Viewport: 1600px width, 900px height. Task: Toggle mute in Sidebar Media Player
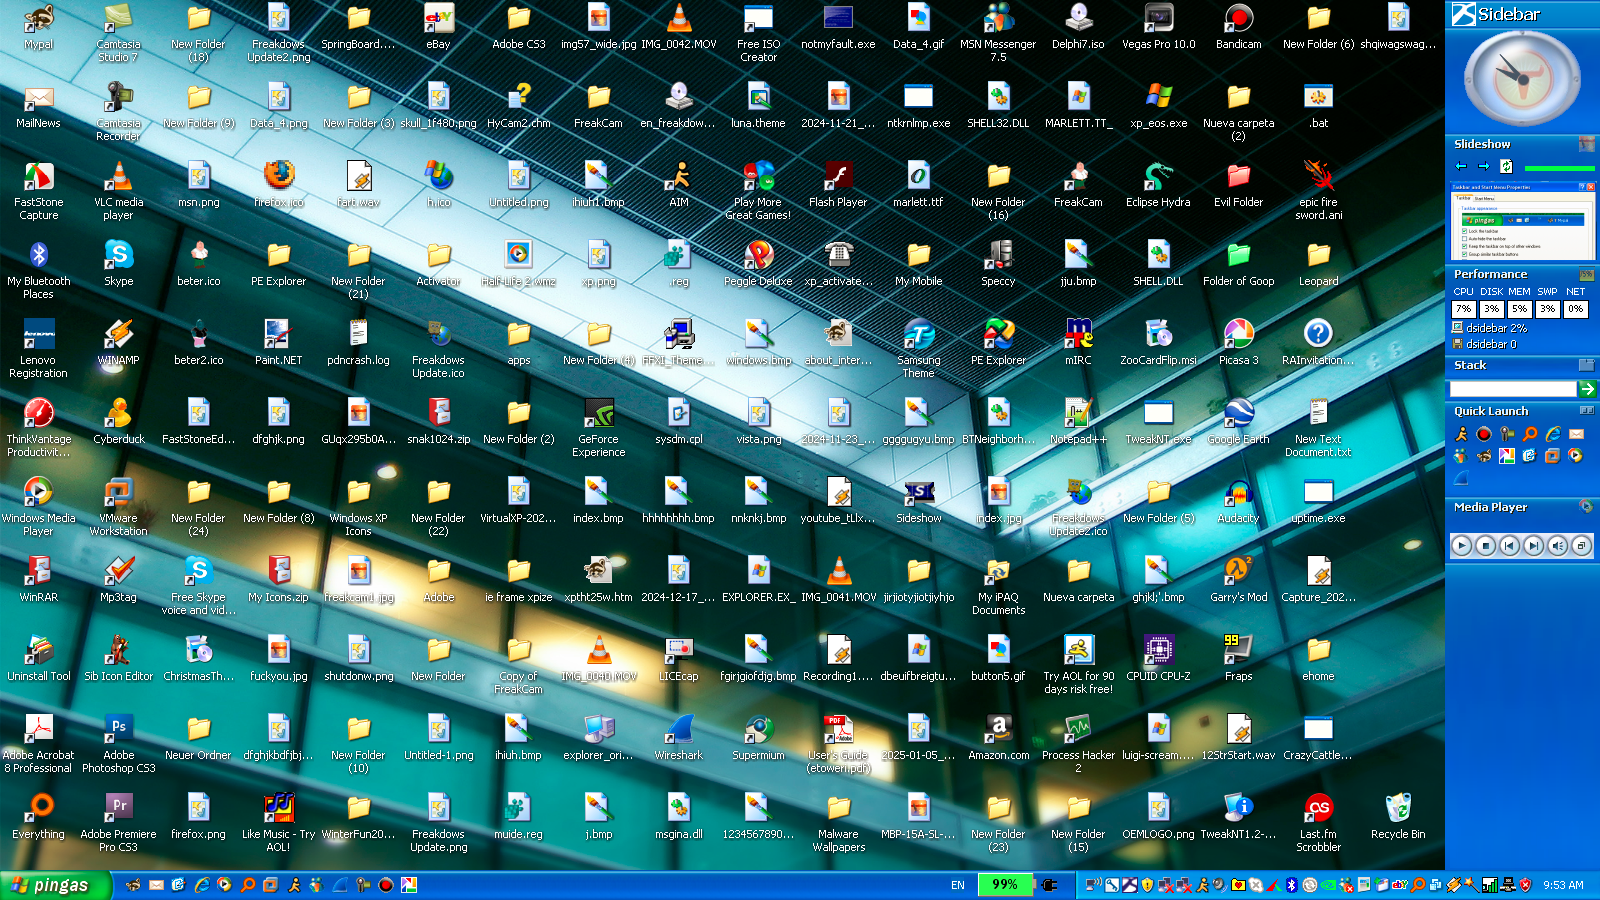click(1558, 545)
